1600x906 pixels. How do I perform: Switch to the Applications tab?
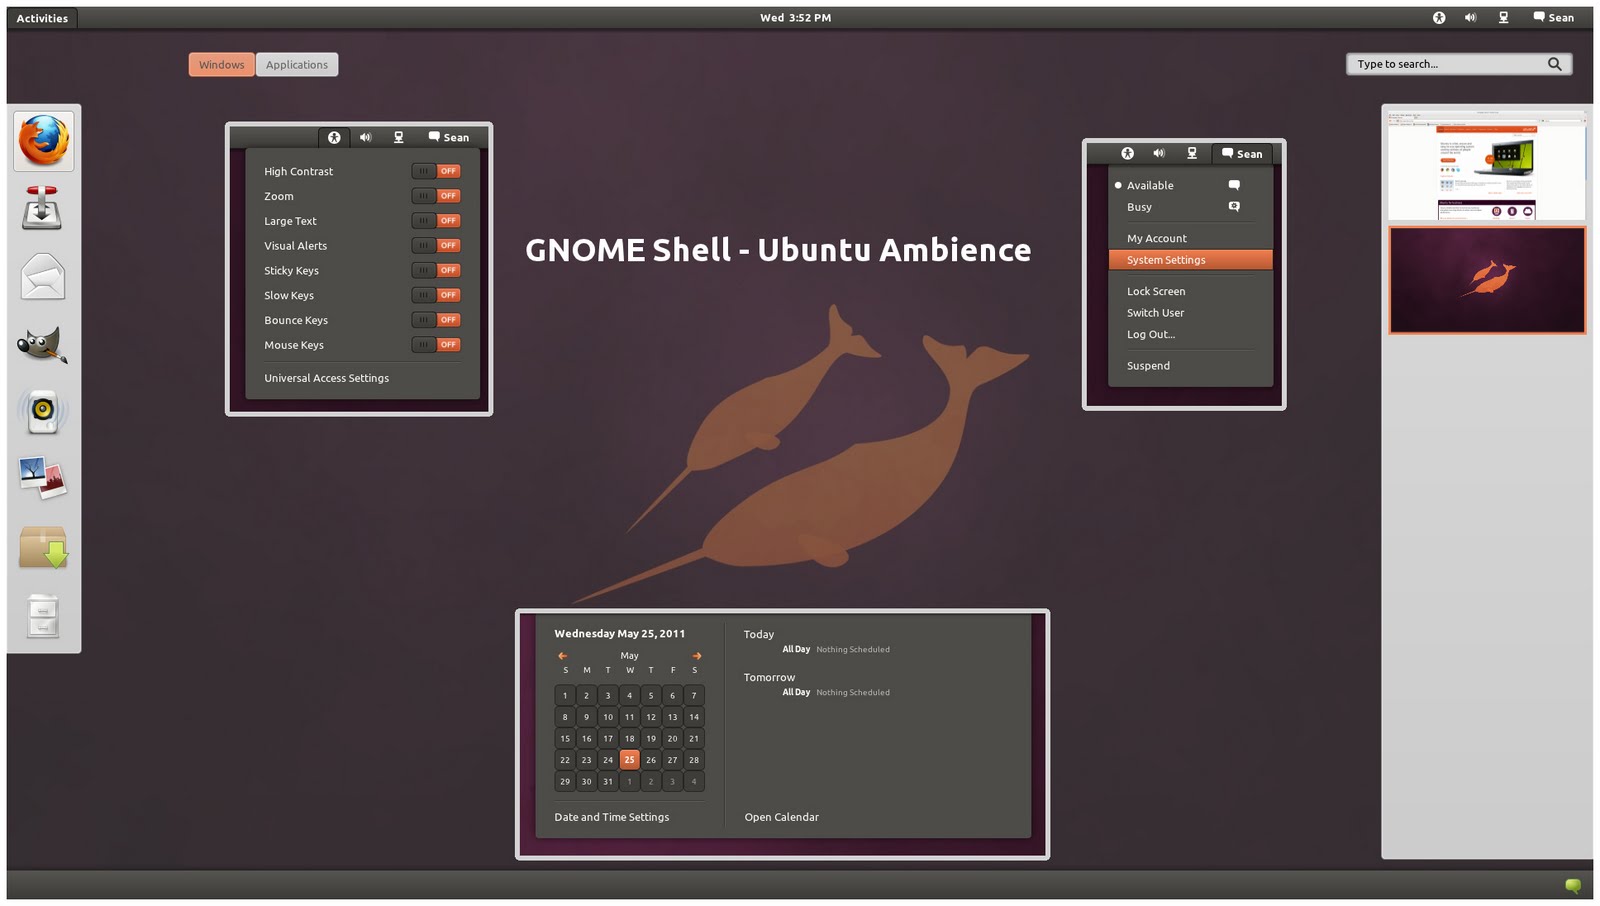coord(297,64)
